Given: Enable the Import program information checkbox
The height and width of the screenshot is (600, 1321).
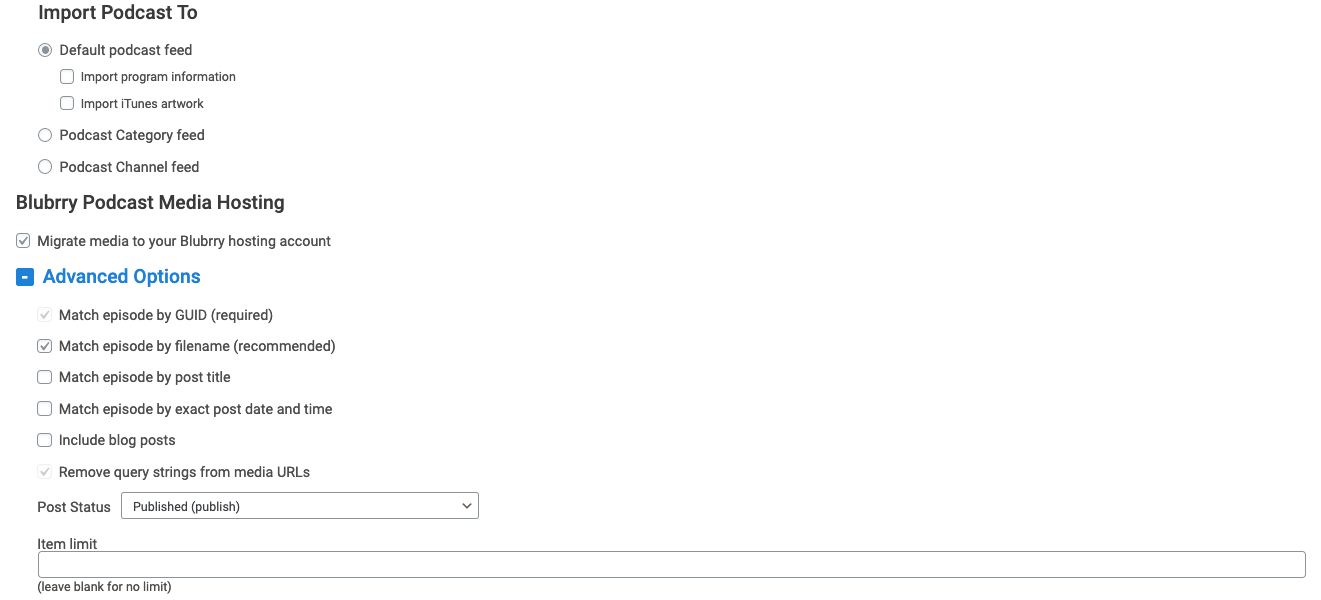Looking at the screenshot, I should coord(67,76).
